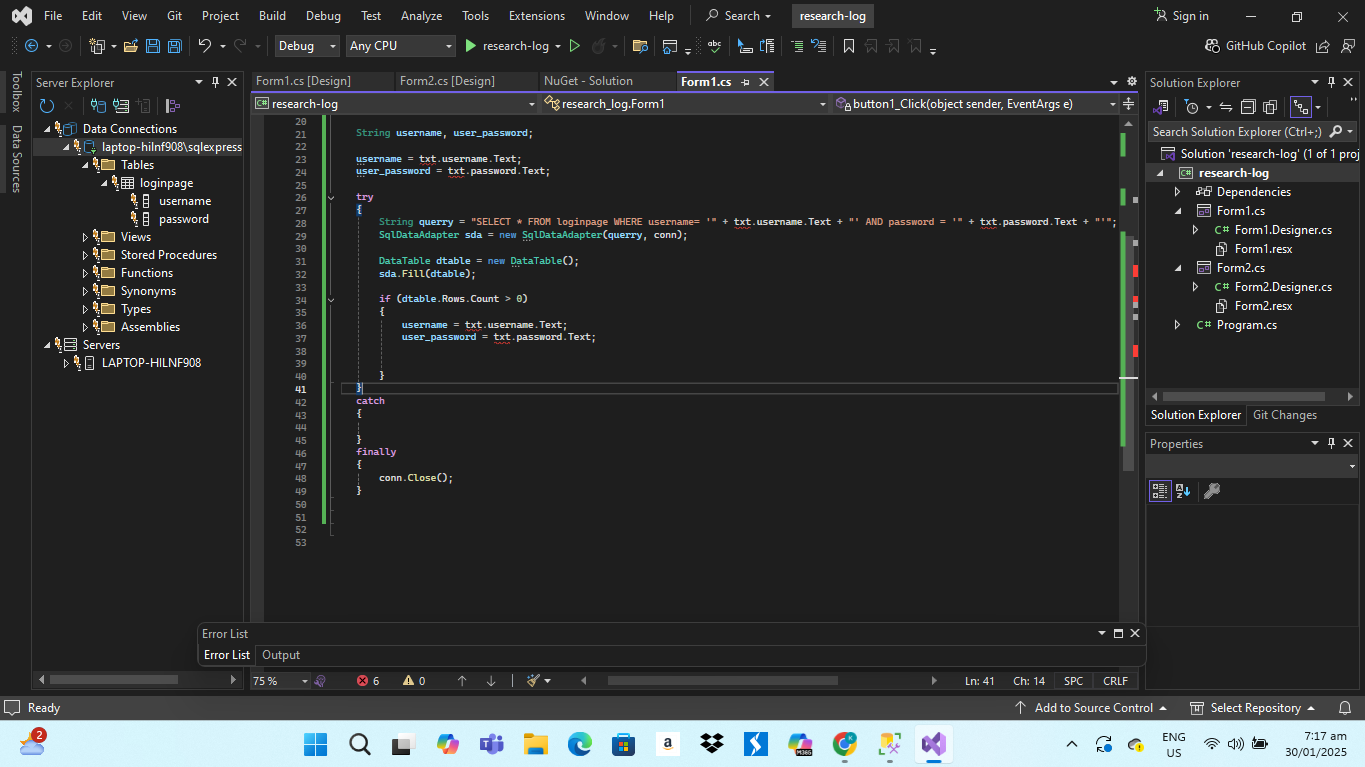This screenshot has width=1365, height=767.
Task: Click the GitHub Copilot button
Action: click(1257, 46)
